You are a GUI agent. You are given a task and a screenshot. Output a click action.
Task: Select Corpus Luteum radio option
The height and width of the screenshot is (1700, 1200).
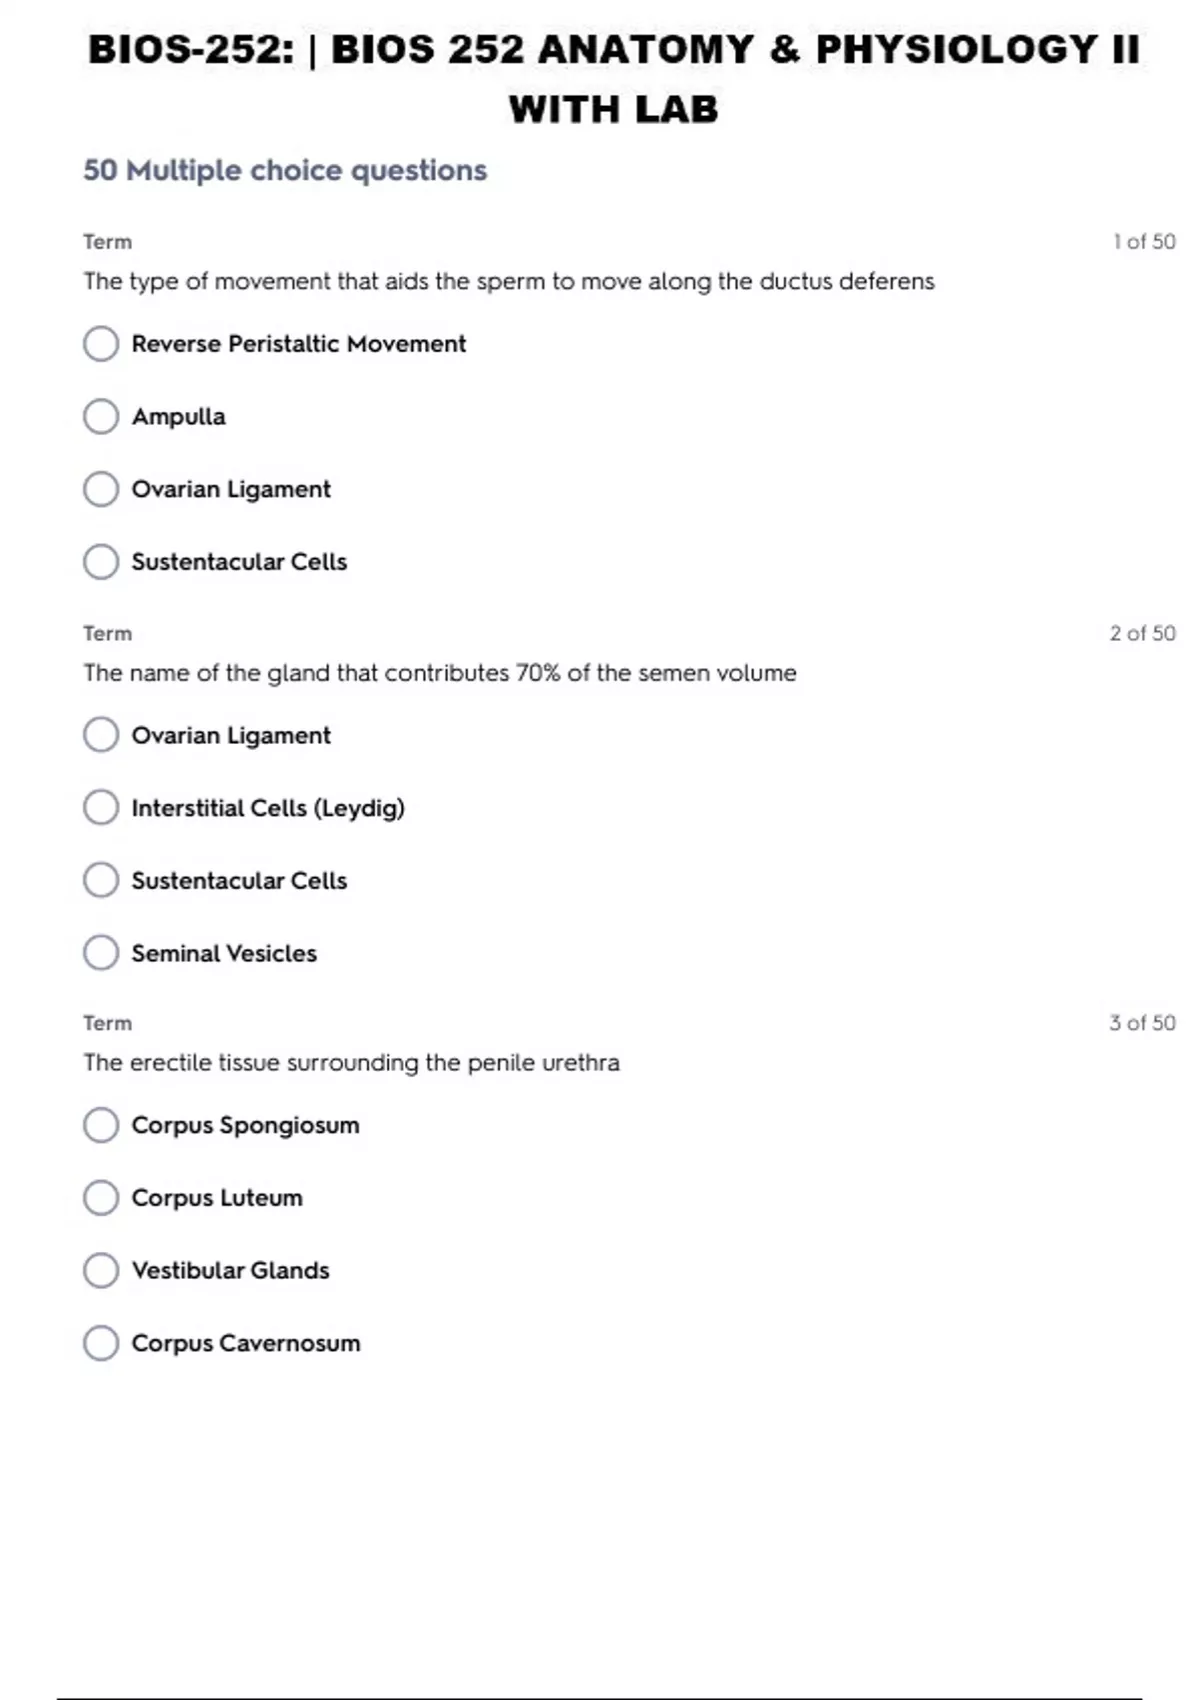(101, 1197)
